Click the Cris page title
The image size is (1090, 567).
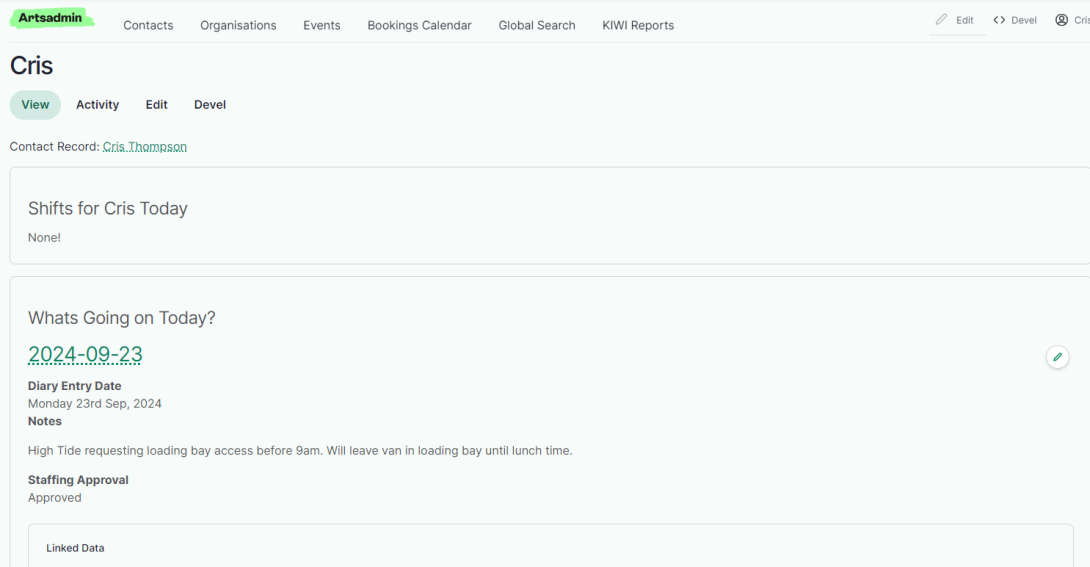pyautogui.click(x=31, y=66)
